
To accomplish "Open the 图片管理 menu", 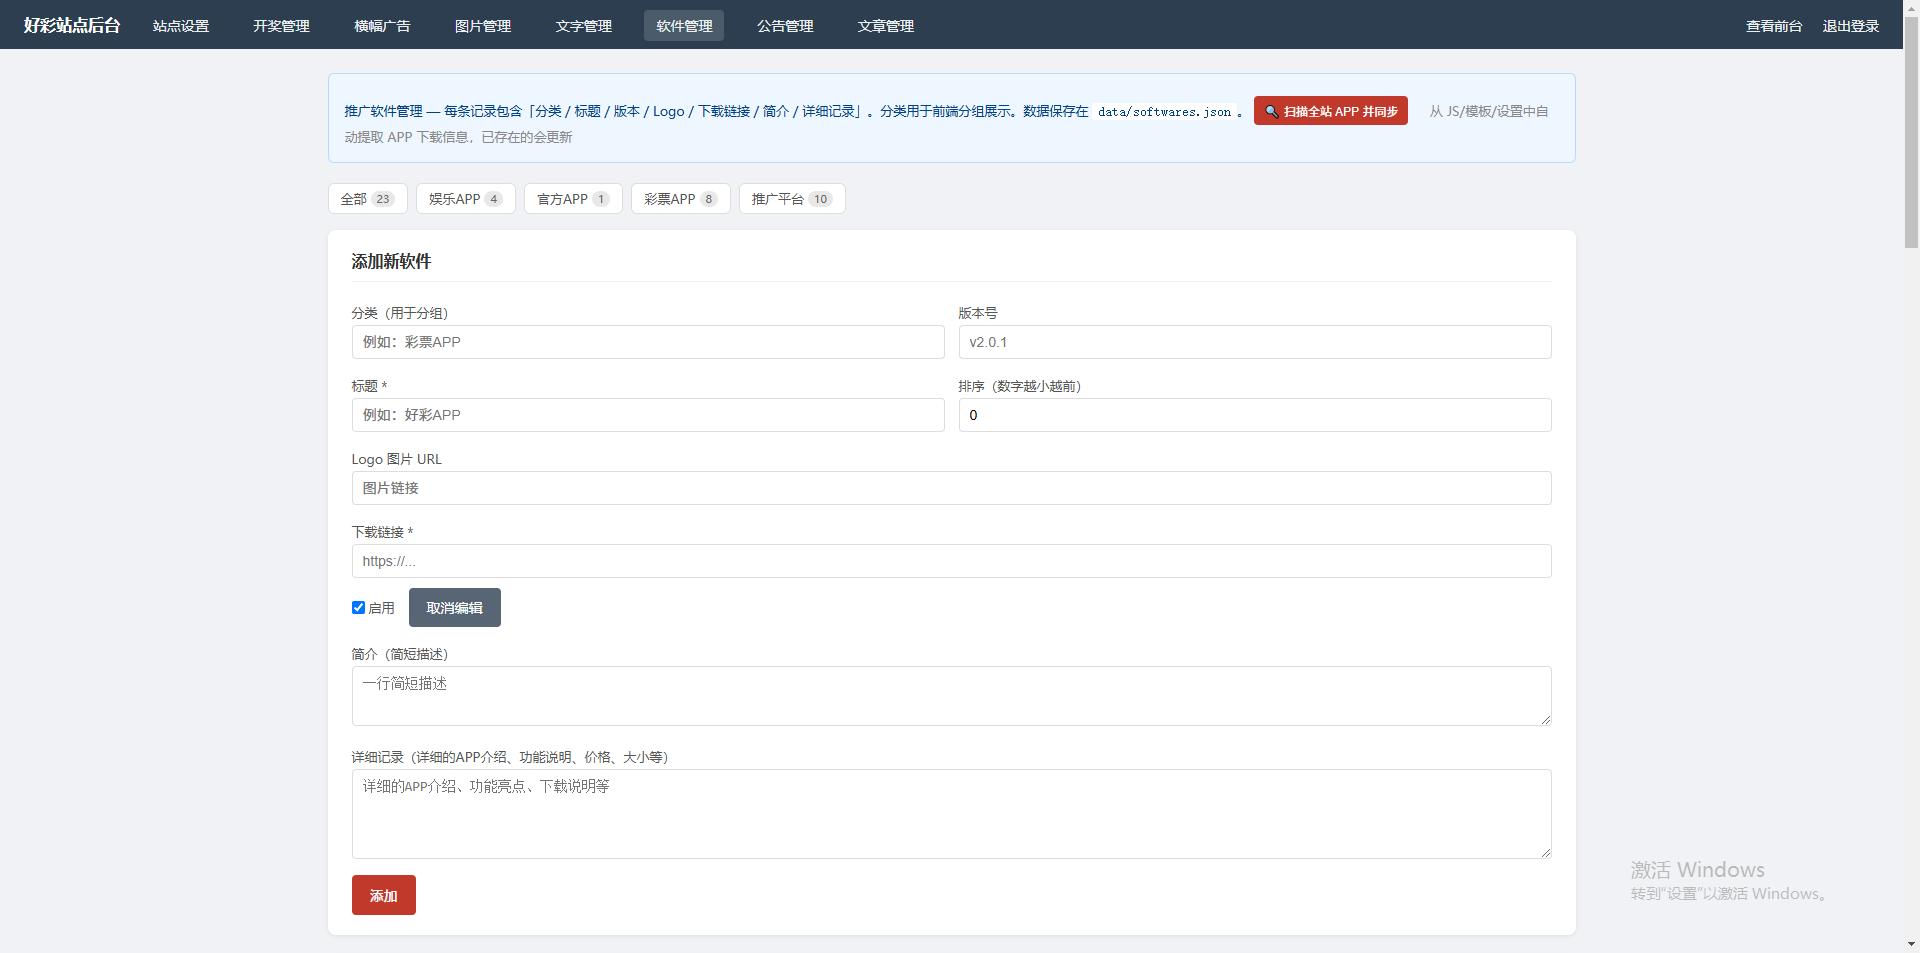I will (x=483, y=25).
